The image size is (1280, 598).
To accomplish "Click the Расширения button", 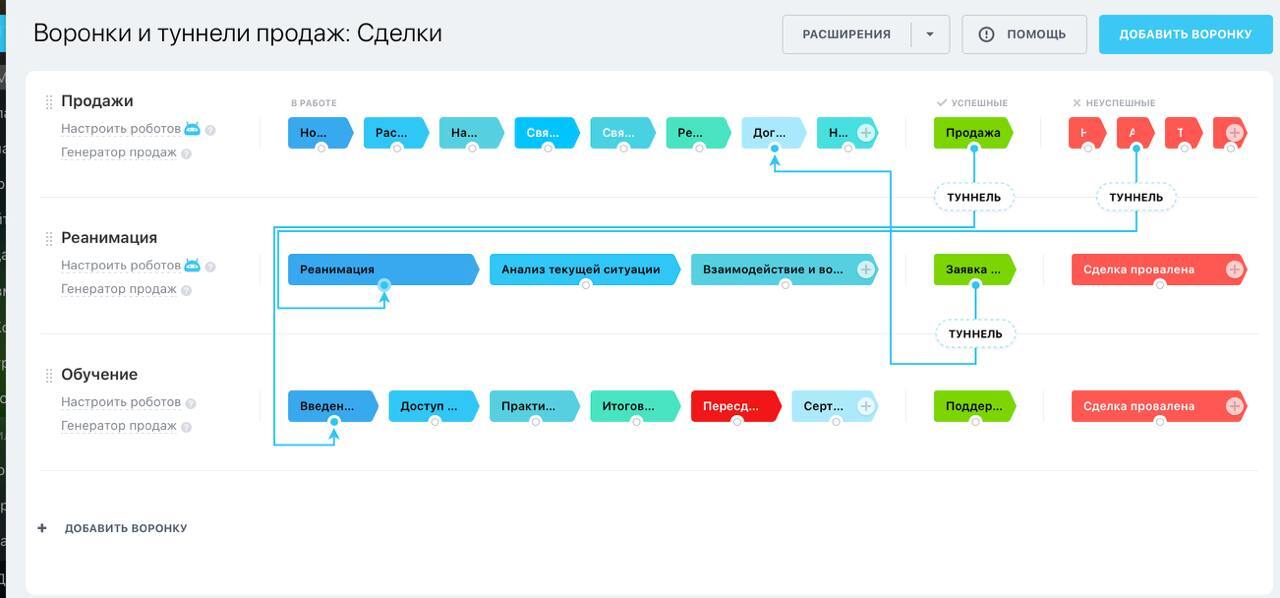I will [846, 35].
